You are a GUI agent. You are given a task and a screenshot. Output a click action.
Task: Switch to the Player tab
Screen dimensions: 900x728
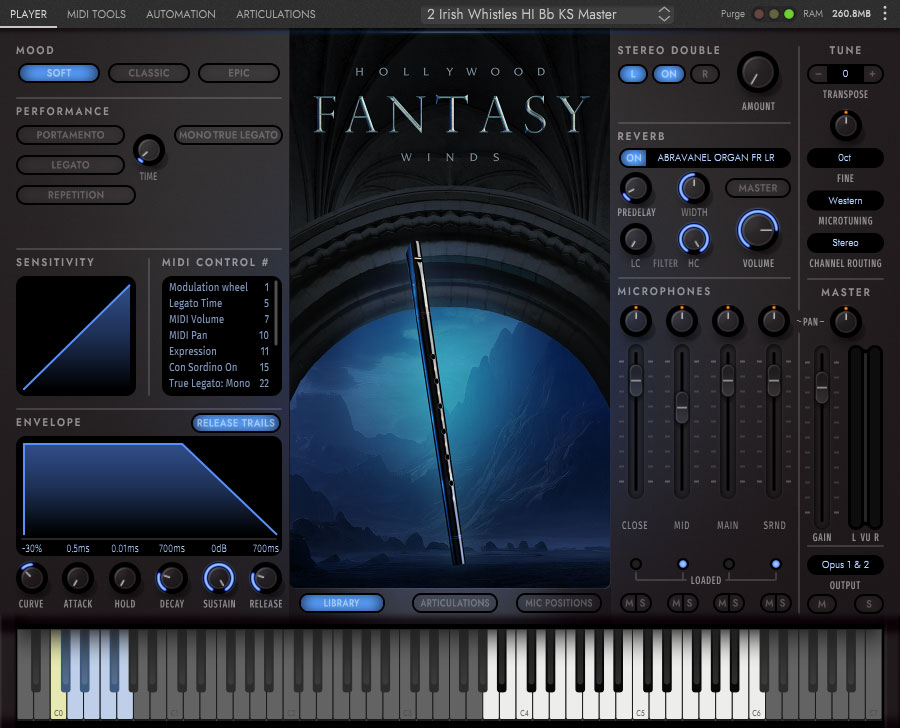(x=28, y=14)
